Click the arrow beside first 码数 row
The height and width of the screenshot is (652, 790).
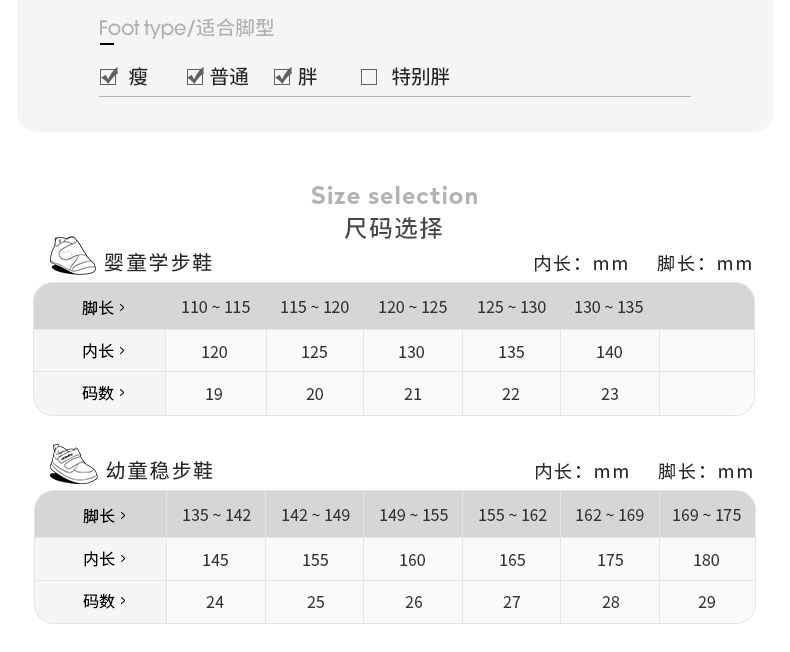point(122,393)
